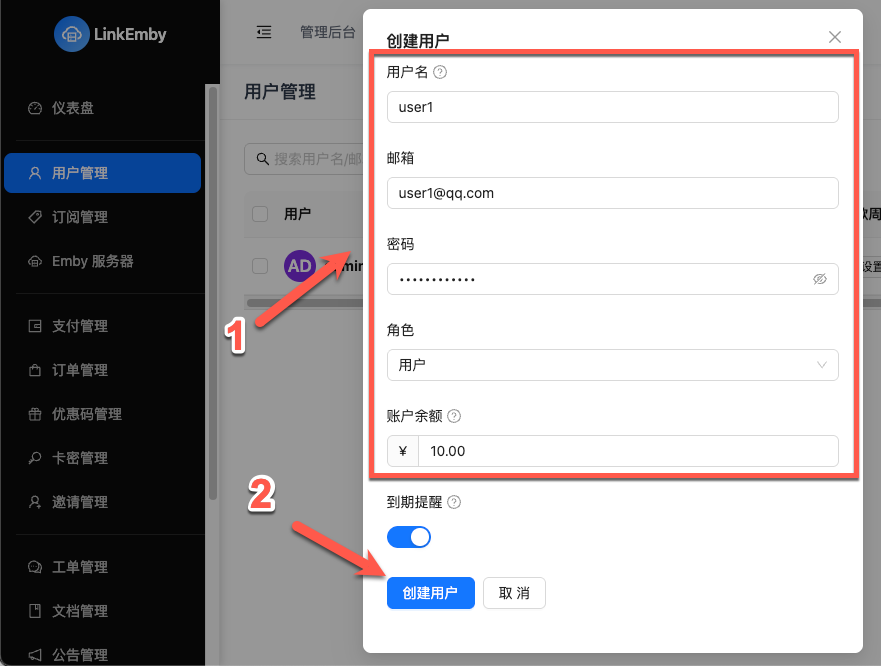Viewport: 881px width, 666px height.
Task: Click the sidebar collapse icon at top
Action: (x=263, y=32)
